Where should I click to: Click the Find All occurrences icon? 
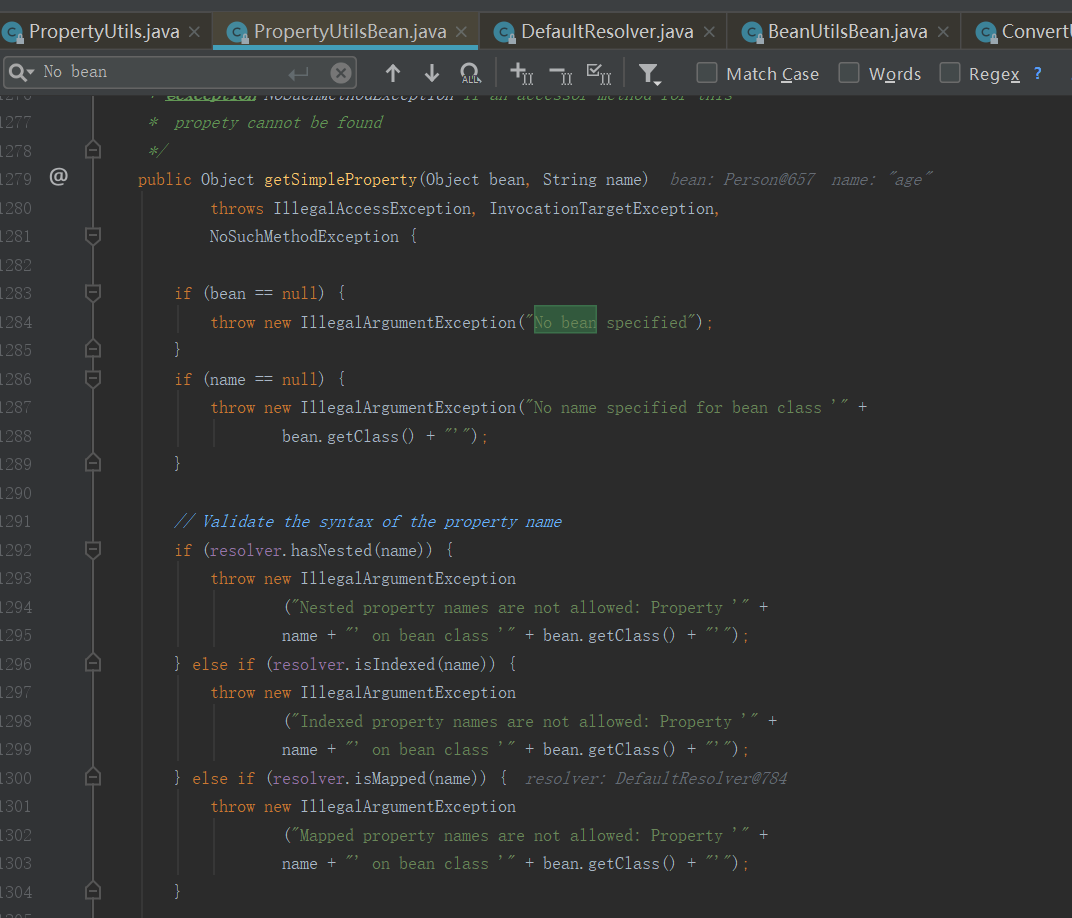click(x=469, y=73)
